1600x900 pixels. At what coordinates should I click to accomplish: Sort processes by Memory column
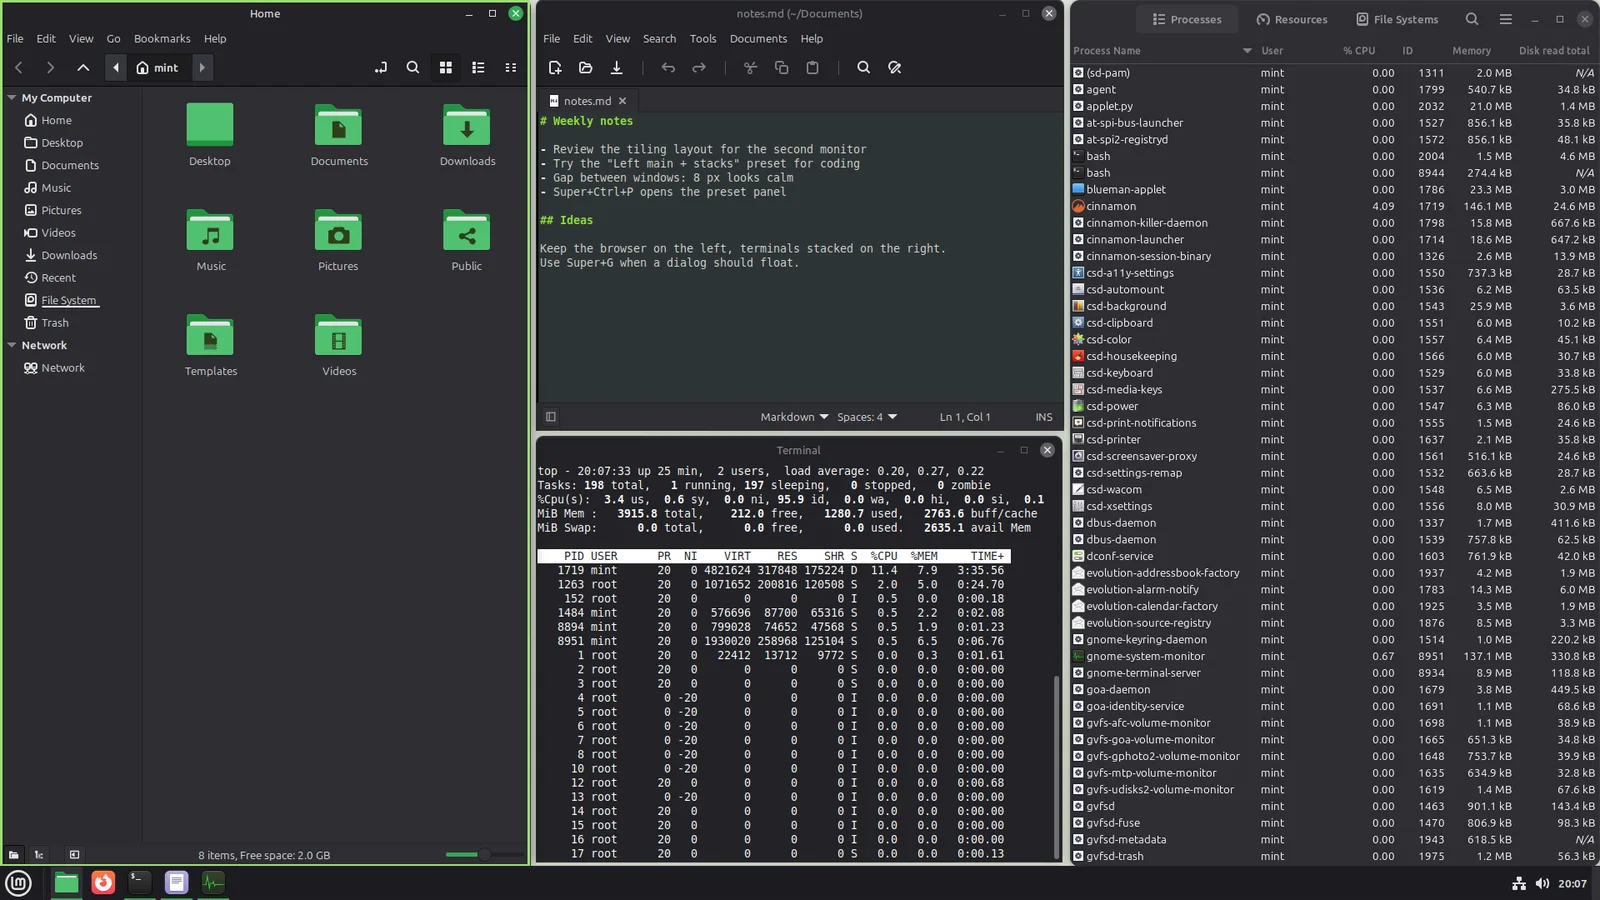[1471, 51]
